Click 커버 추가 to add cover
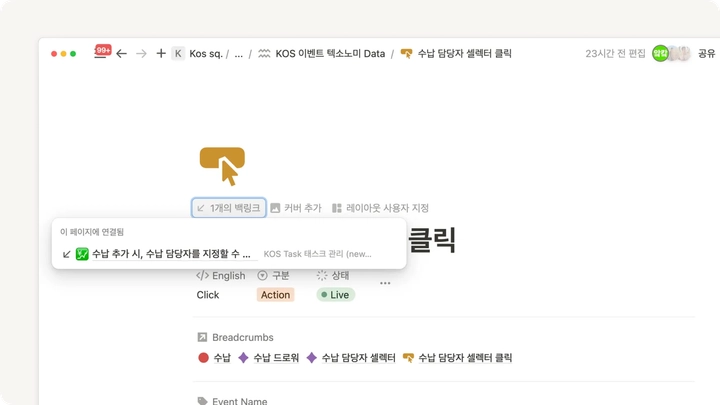Viewport: 720px width, 405px height. pos(296,208)
